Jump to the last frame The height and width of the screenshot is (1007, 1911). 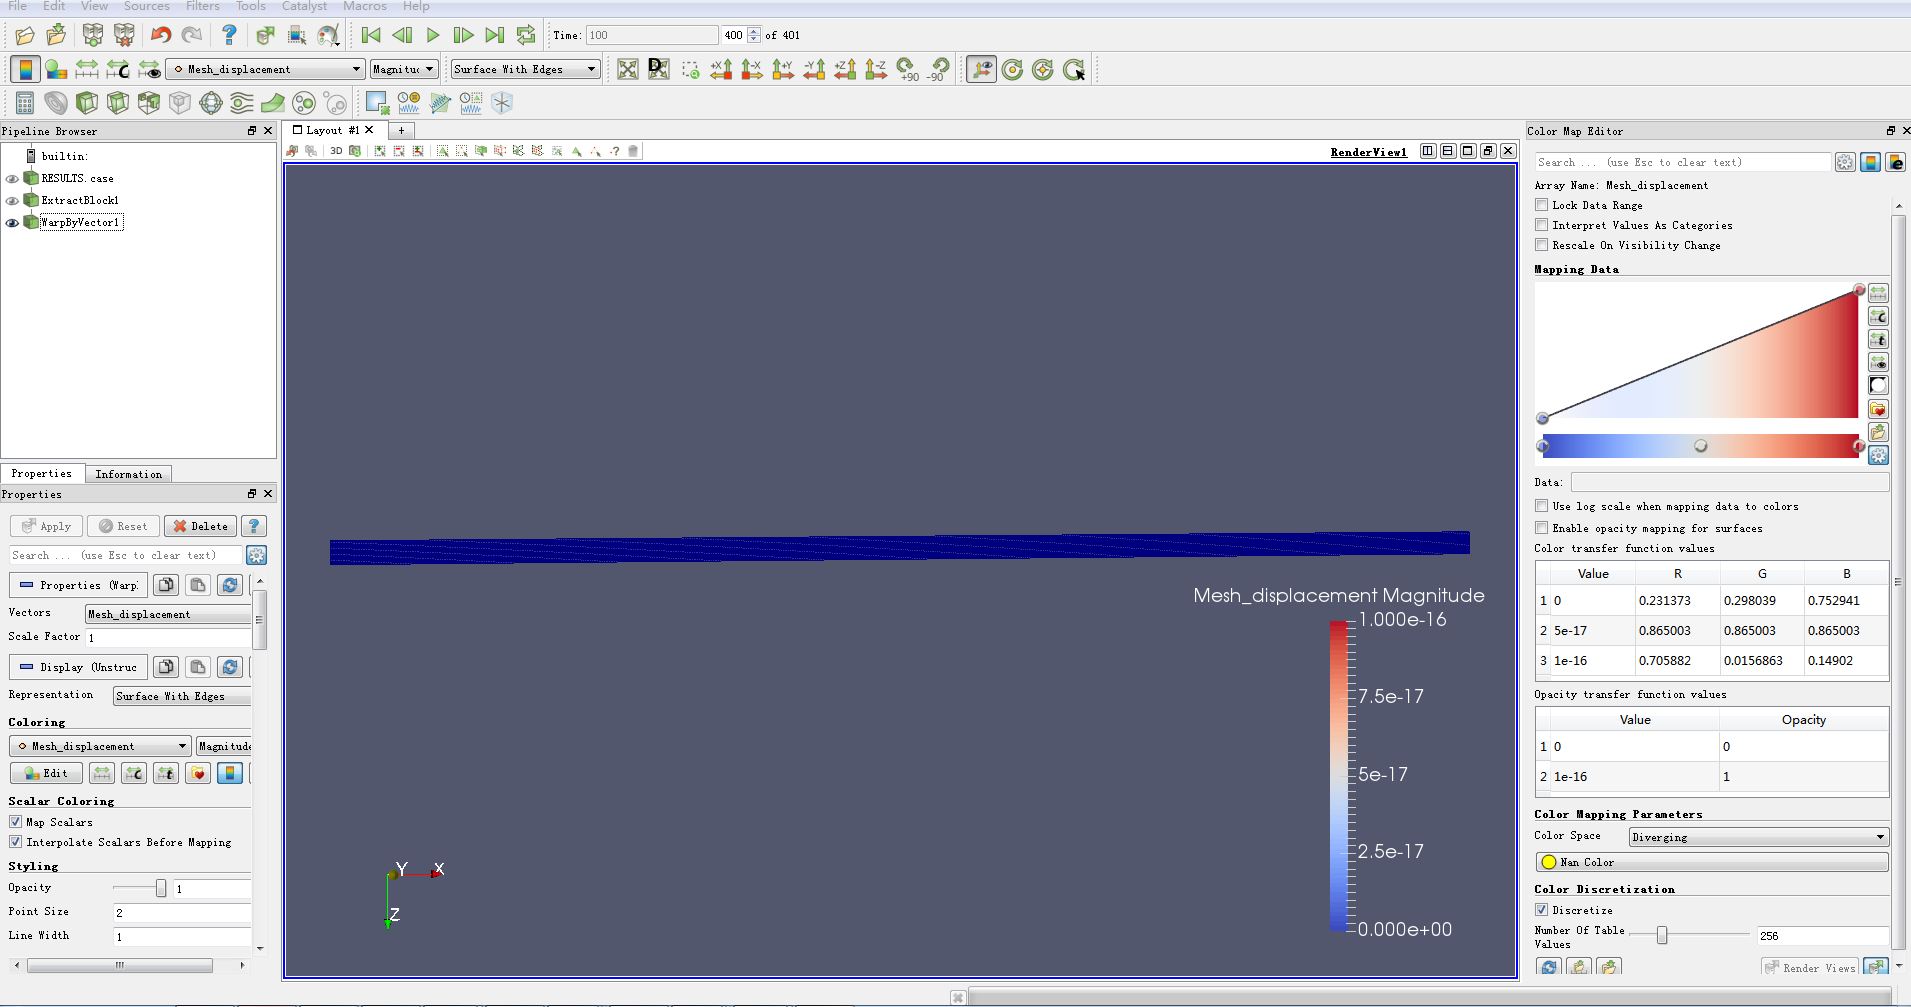(x=494, y=35)
